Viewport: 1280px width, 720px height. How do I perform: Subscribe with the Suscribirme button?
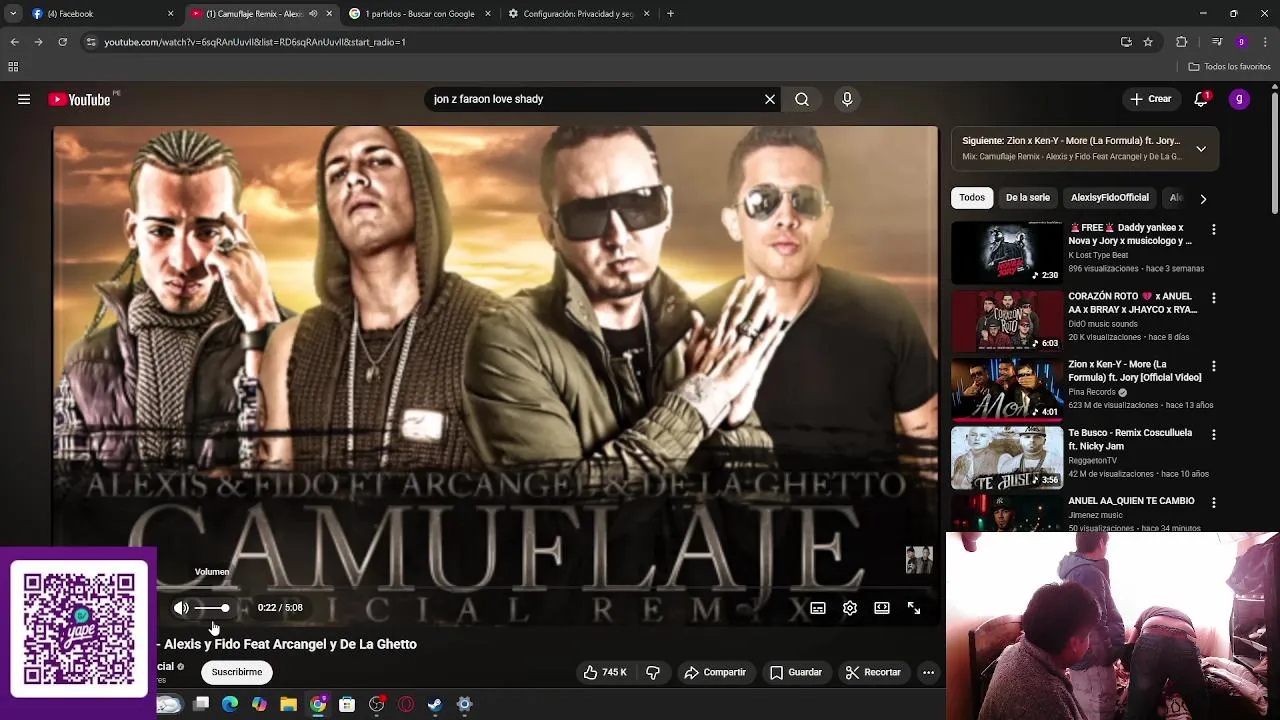tap(237, 672)
